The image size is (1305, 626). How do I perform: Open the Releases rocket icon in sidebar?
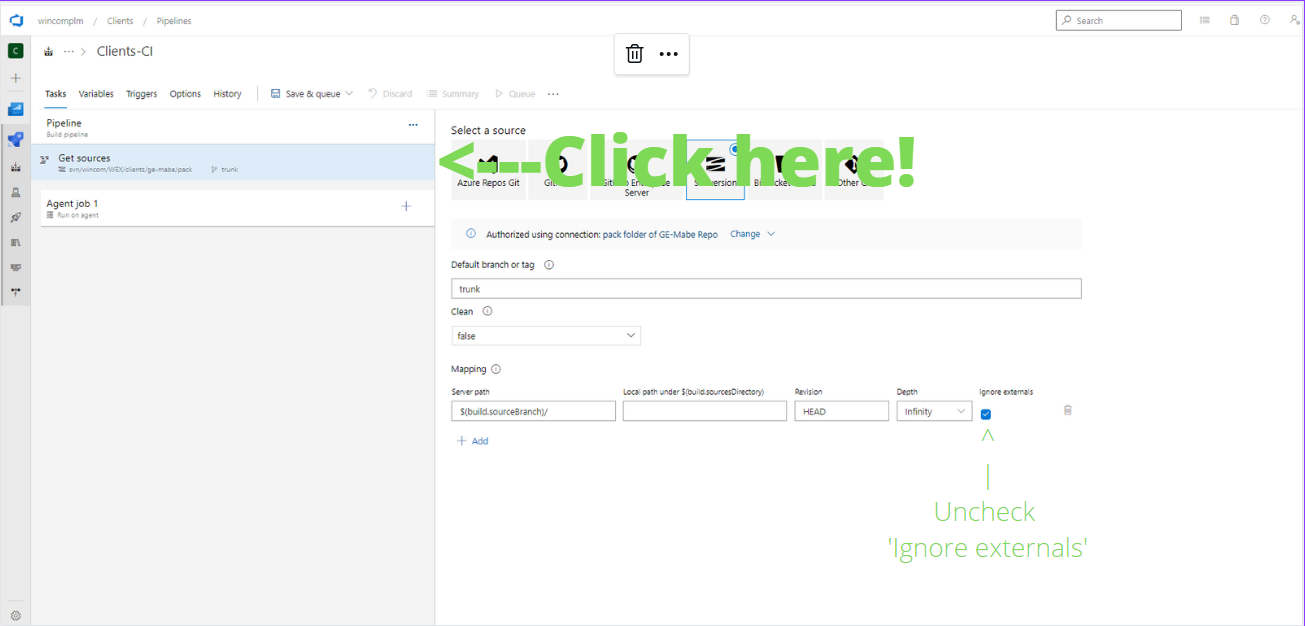(x=16, y=217)
